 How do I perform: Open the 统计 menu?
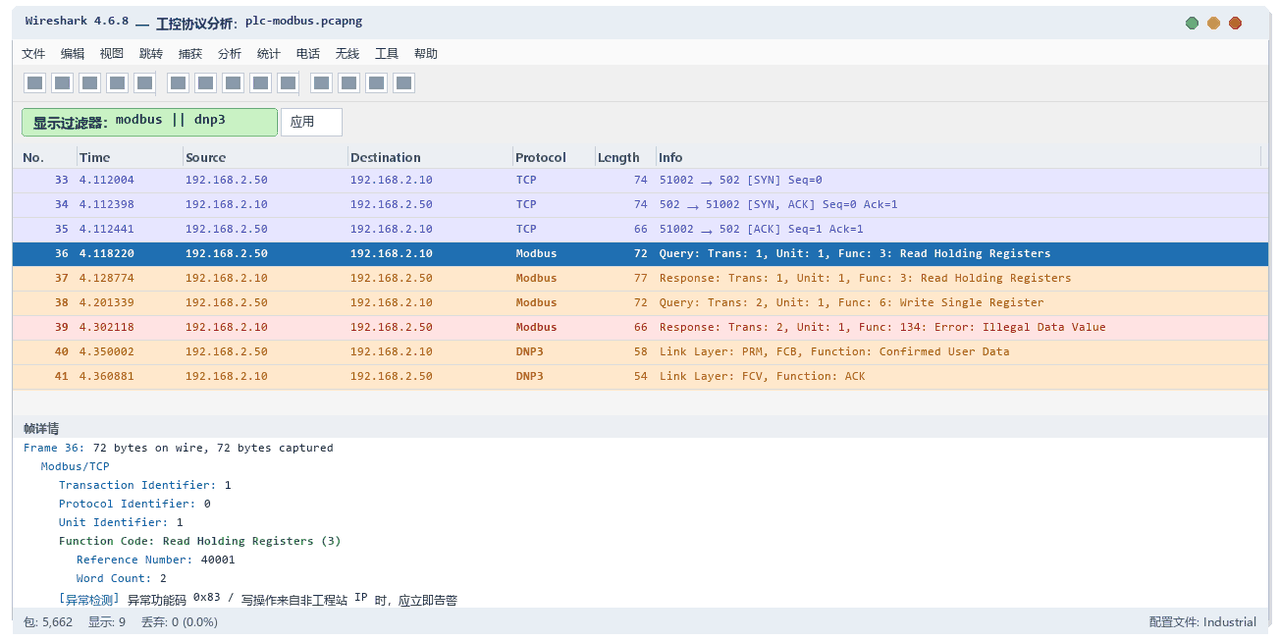pos(269,54)
